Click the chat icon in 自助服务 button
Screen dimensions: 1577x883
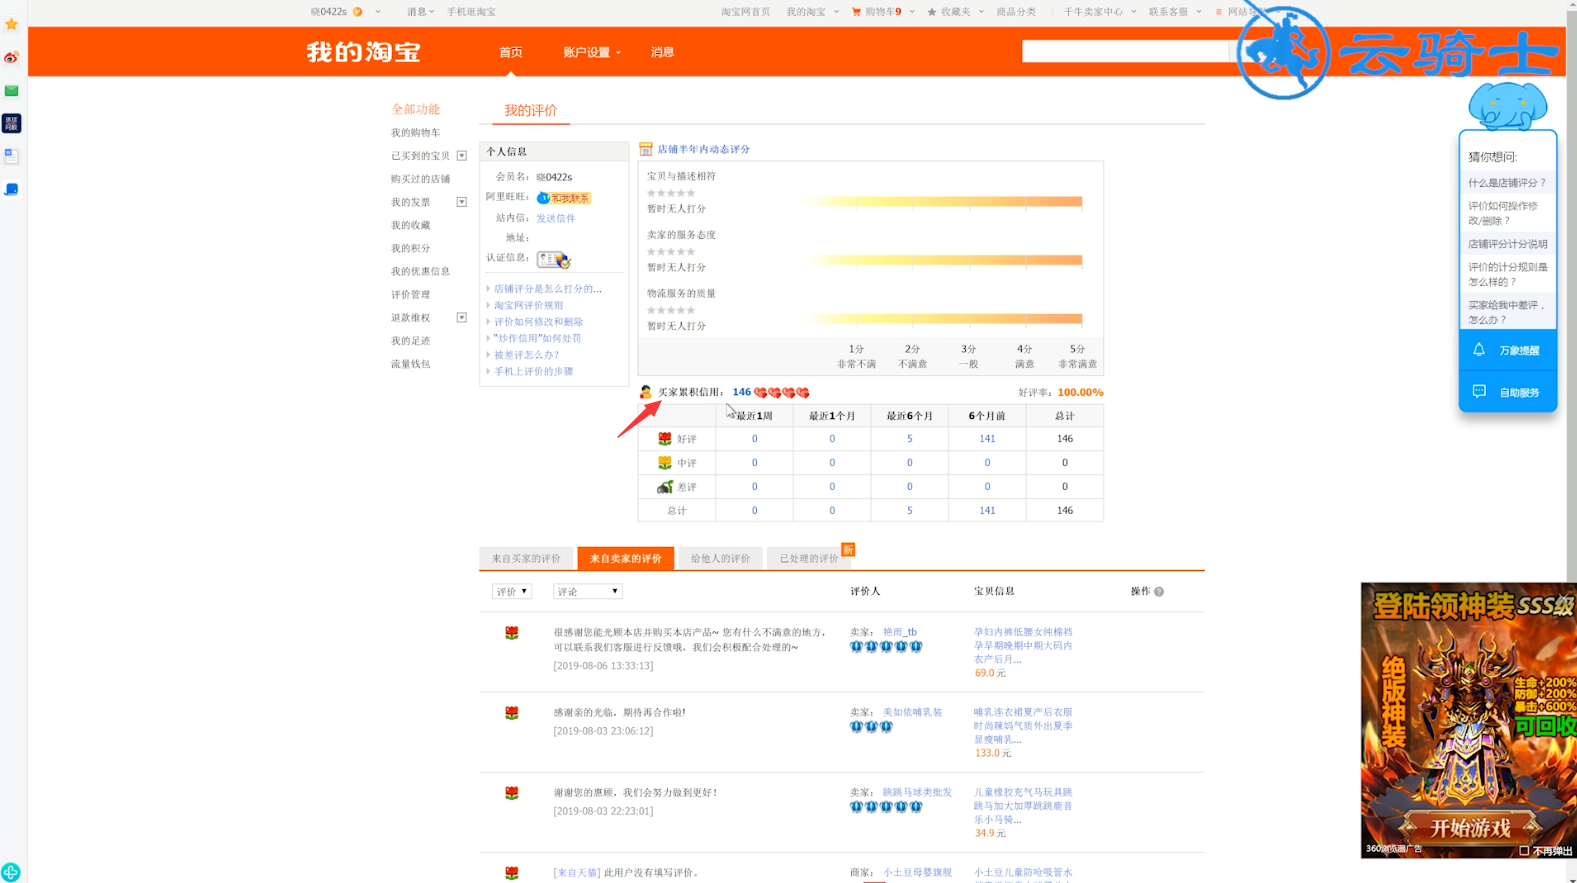click(1479, 392)
